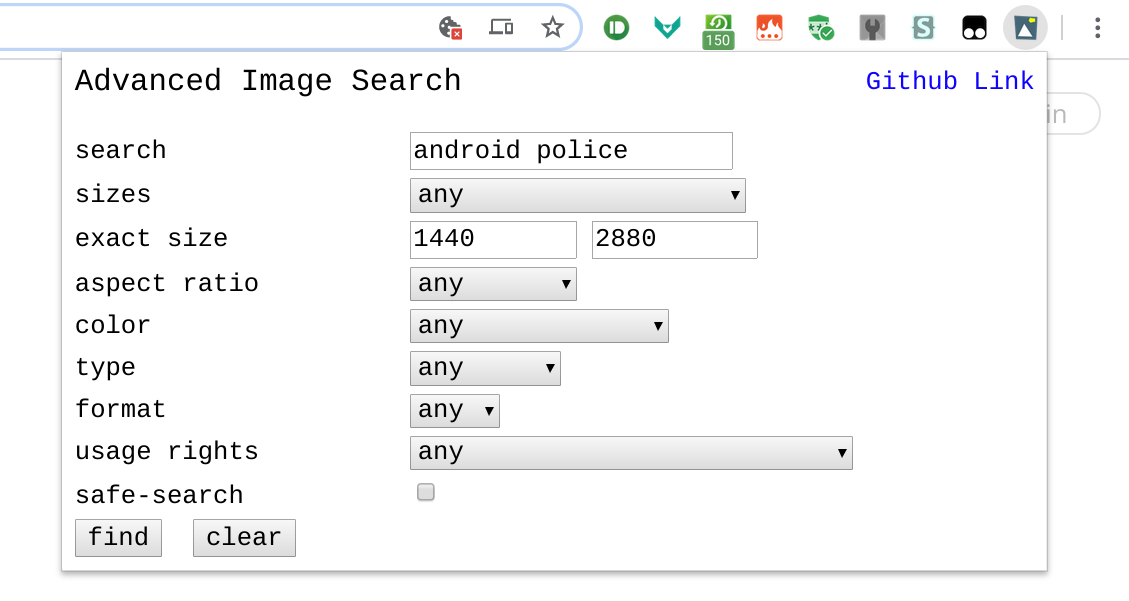Click the send-to-devices icon in address bar
The image size is (1129, 601).
[501, 28]
